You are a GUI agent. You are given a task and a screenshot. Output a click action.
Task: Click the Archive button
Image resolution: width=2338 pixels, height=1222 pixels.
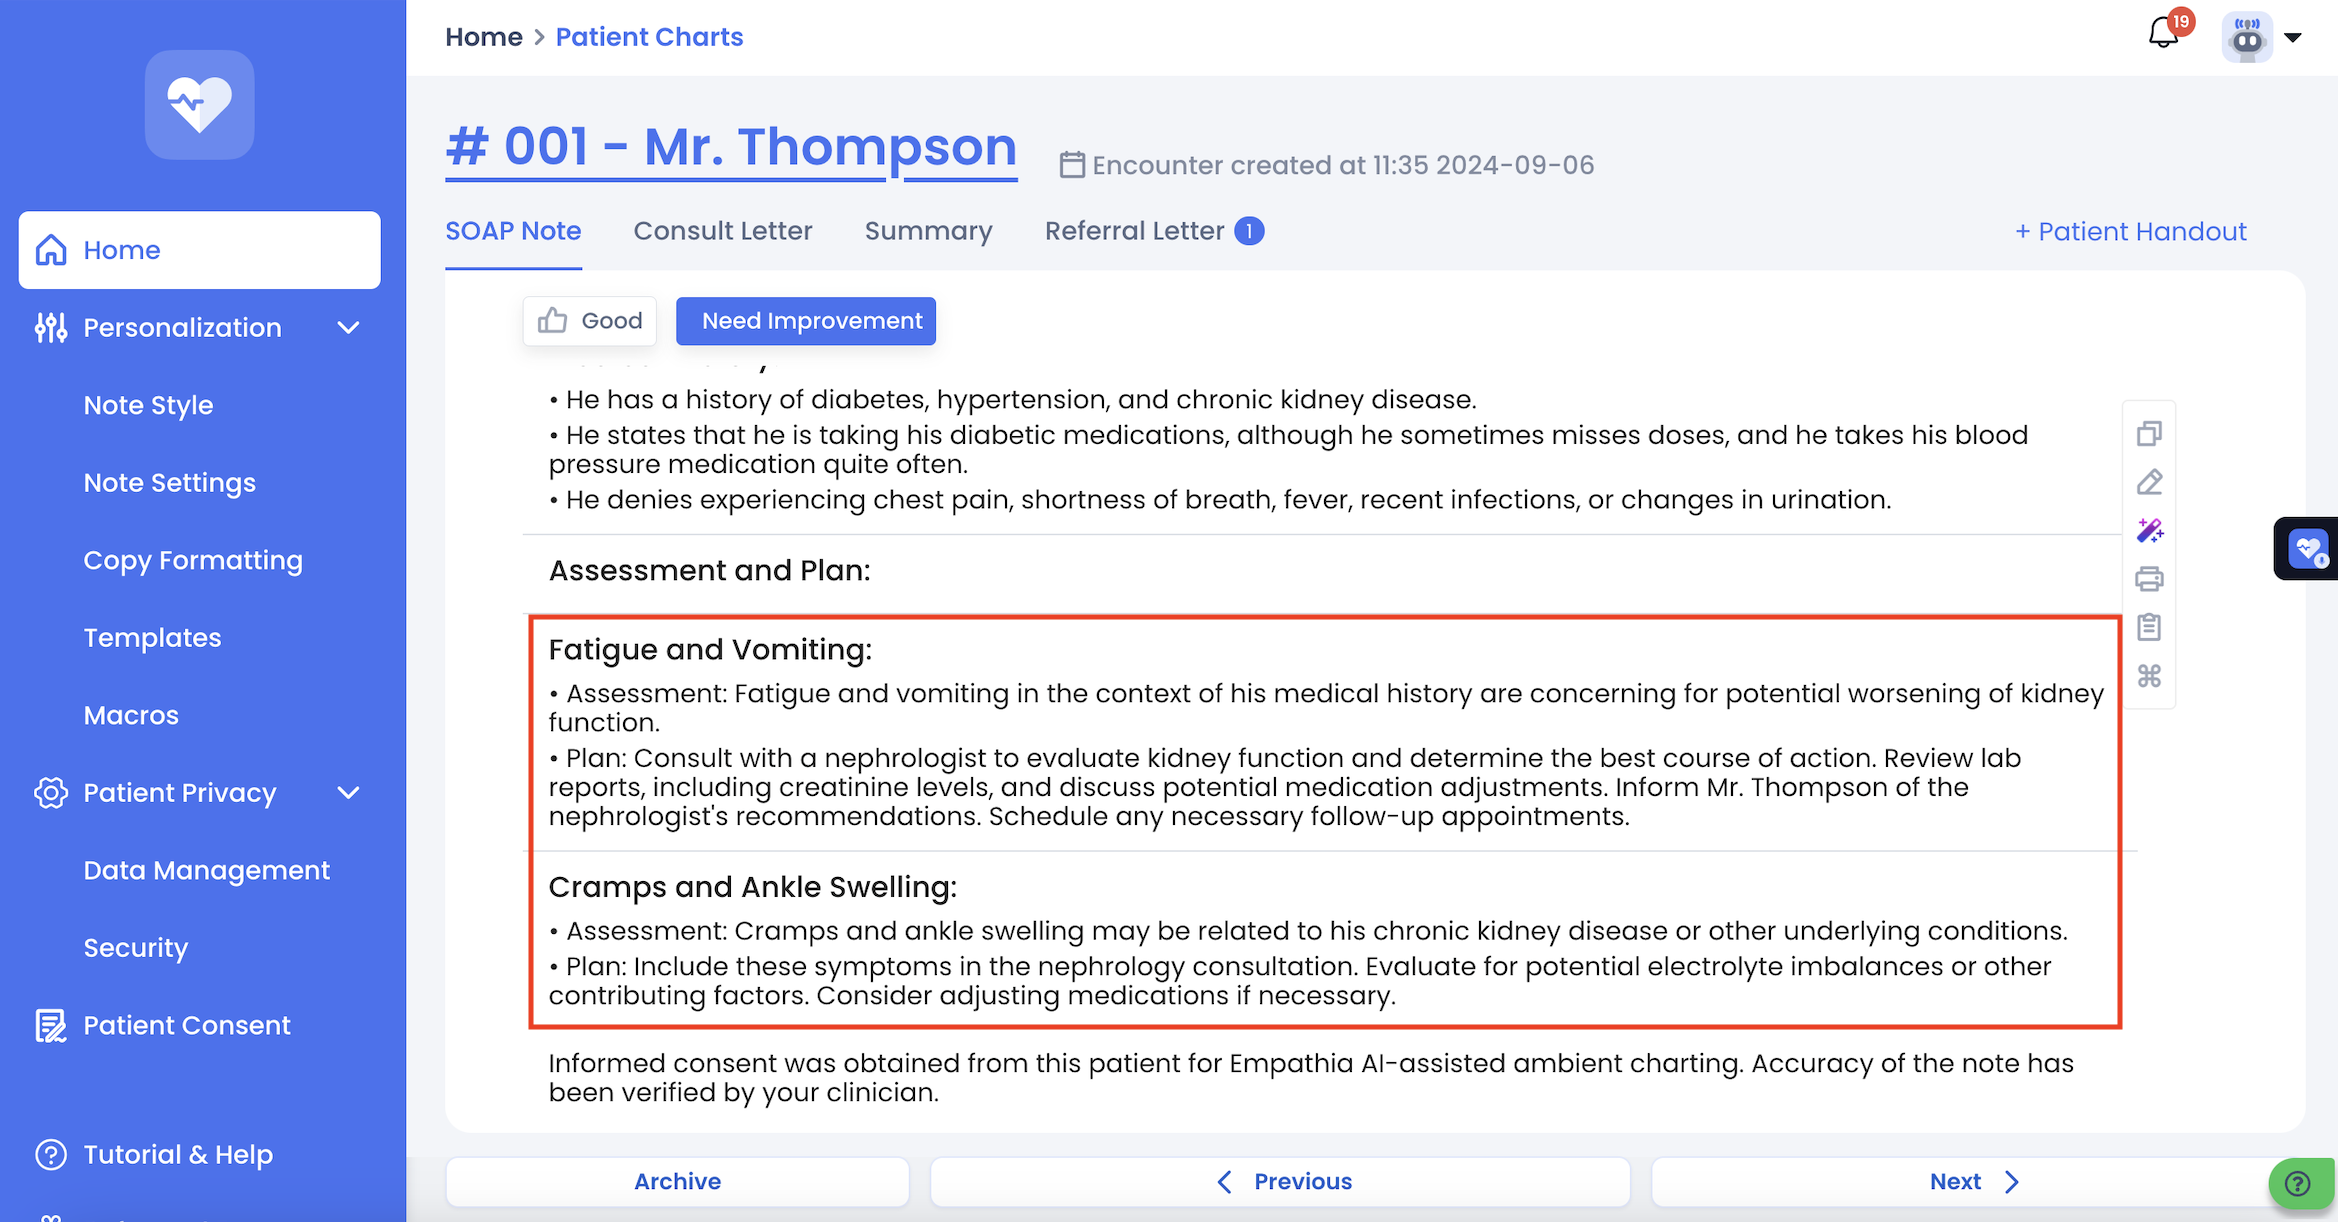click(677, 1181)
